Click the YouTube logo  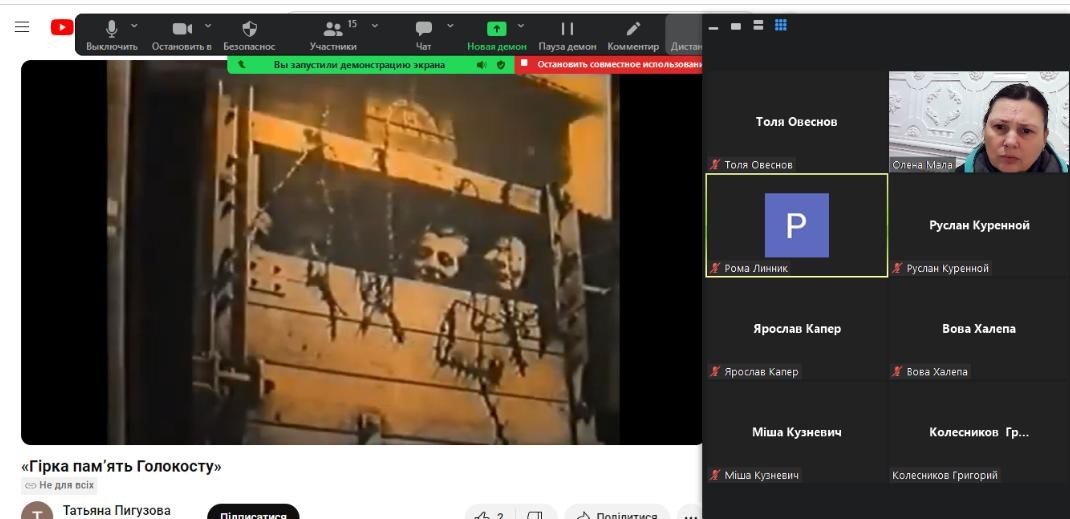(62, 27)
